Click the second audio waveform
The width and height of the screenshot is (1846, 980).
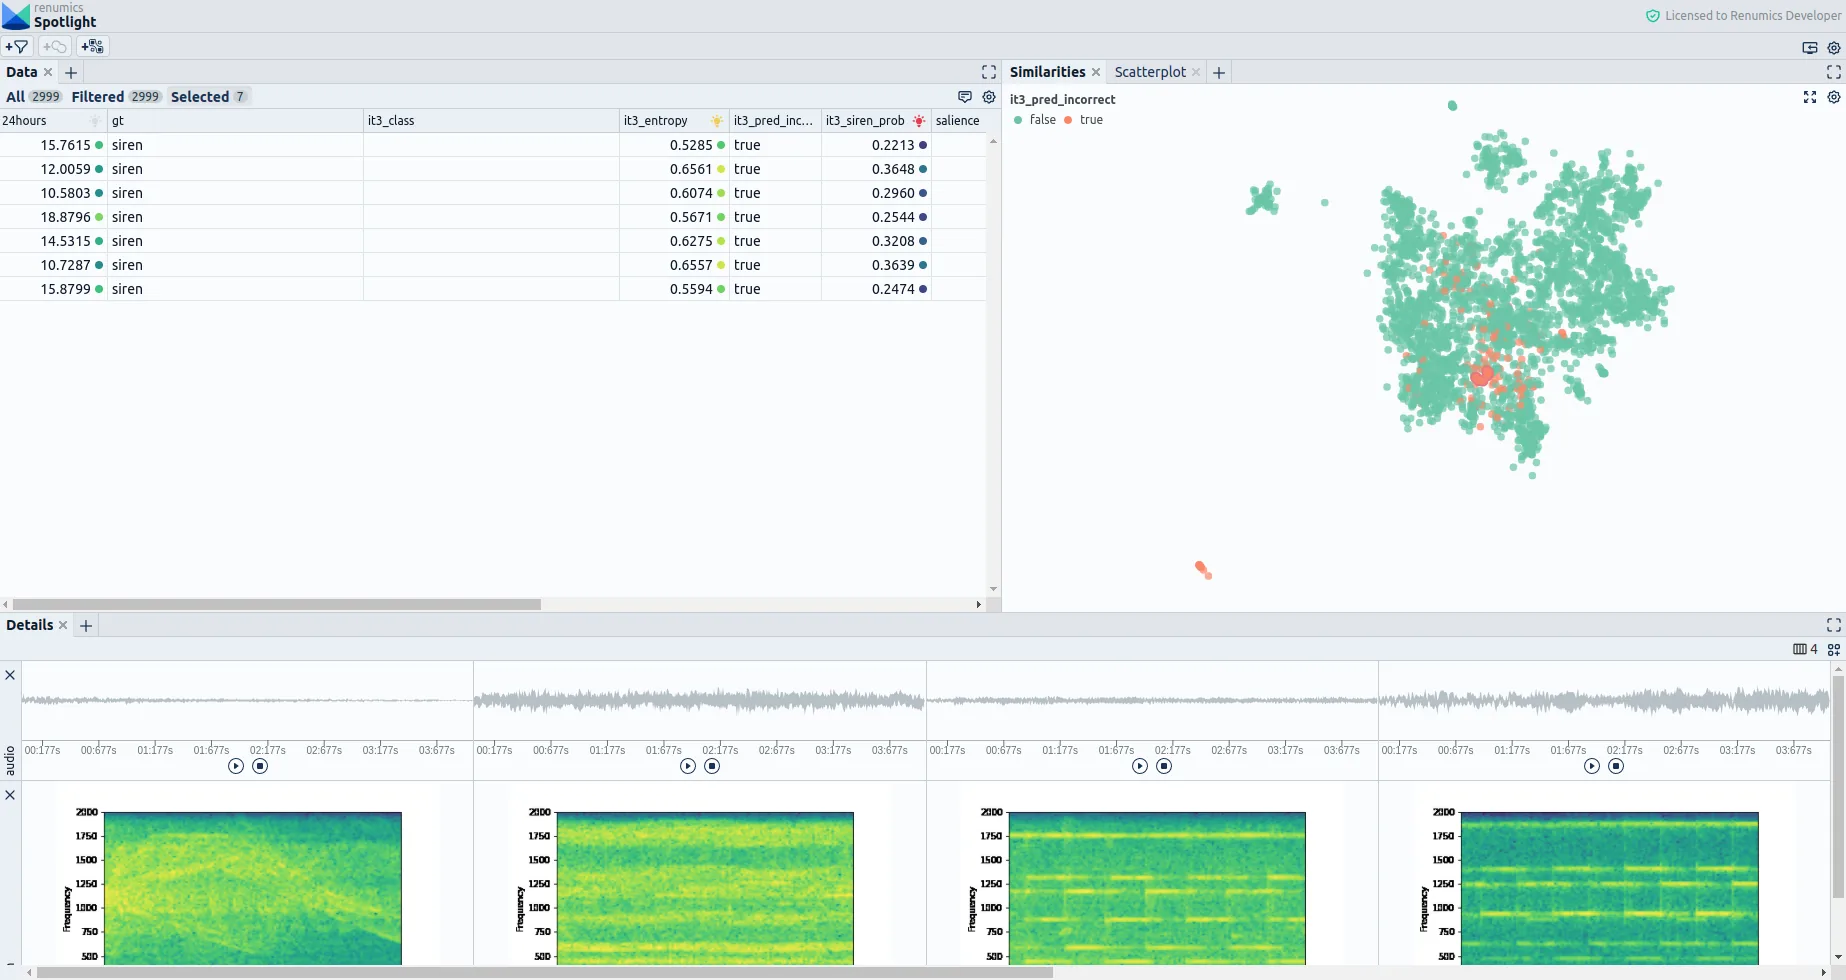(x=700, y=700)
